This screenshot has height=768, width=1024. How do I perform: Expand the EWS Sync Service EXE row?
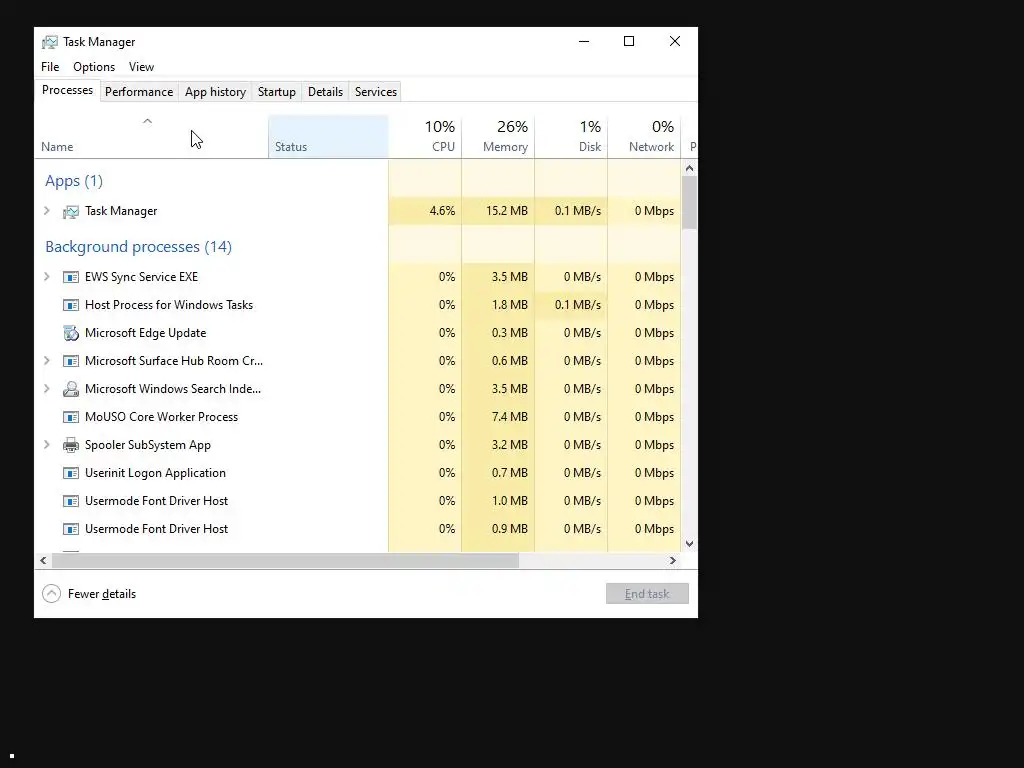click(x=47, y=277)
